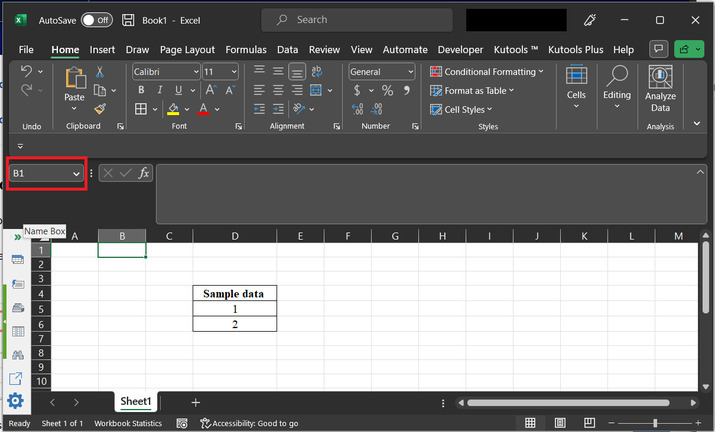The image size is (715, 432).
Task: Open the General number format dropdown
Action: (410, 72)
